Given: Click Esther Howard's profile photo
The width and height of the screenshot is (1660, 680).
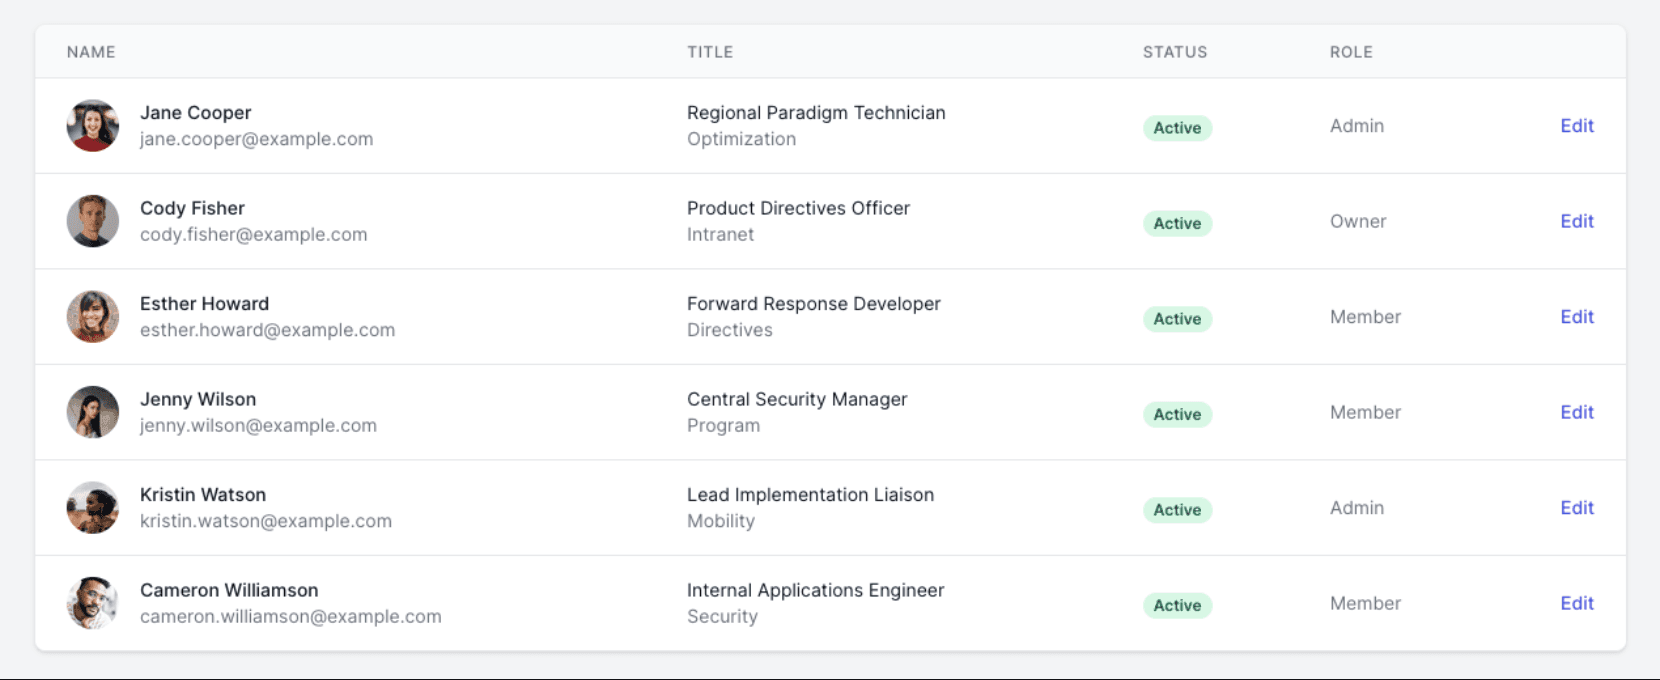Looking at the screenshot, I should [93, 317].
